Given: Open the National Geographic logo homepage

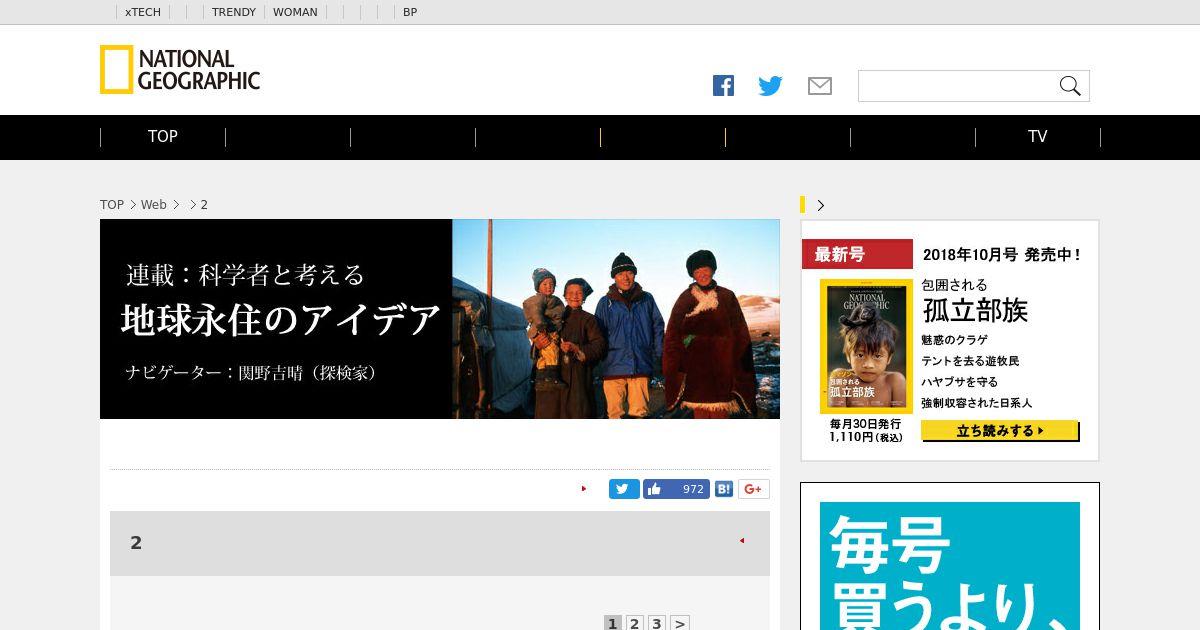Looking at the screenshot, I should tap(180, 70).
